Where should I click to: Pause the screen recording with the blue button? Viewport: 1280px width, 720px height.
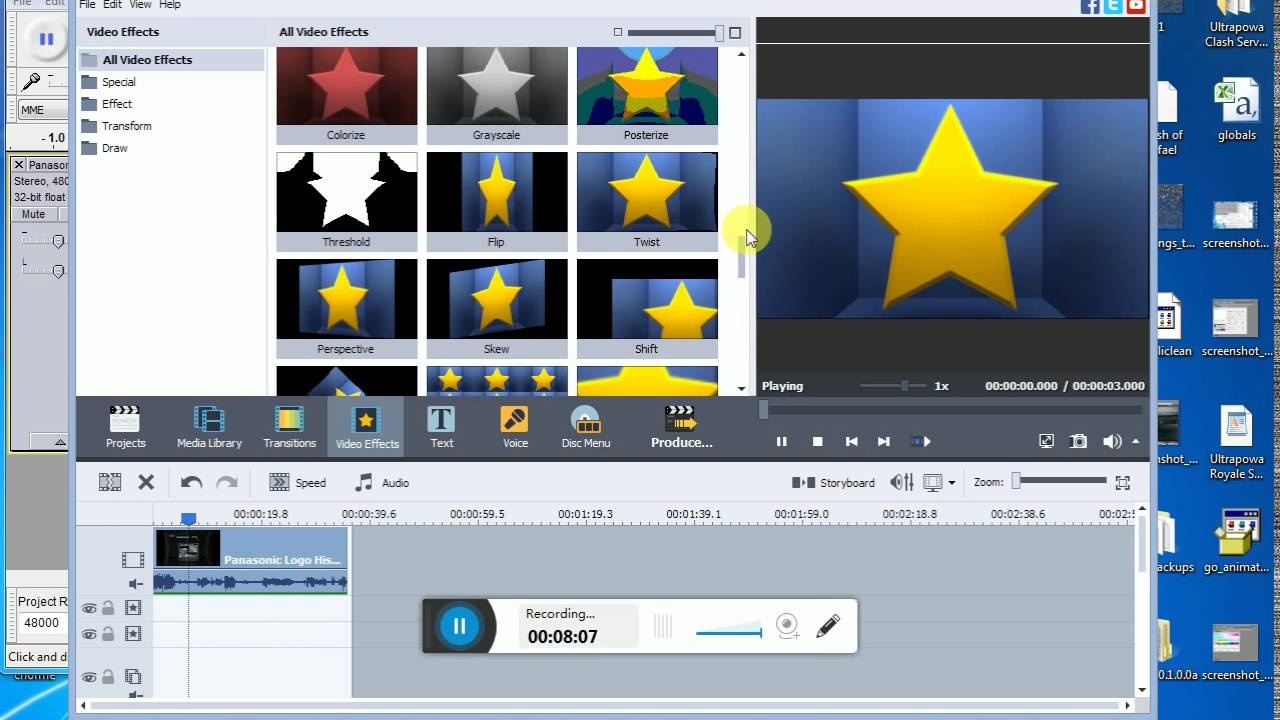460,626
